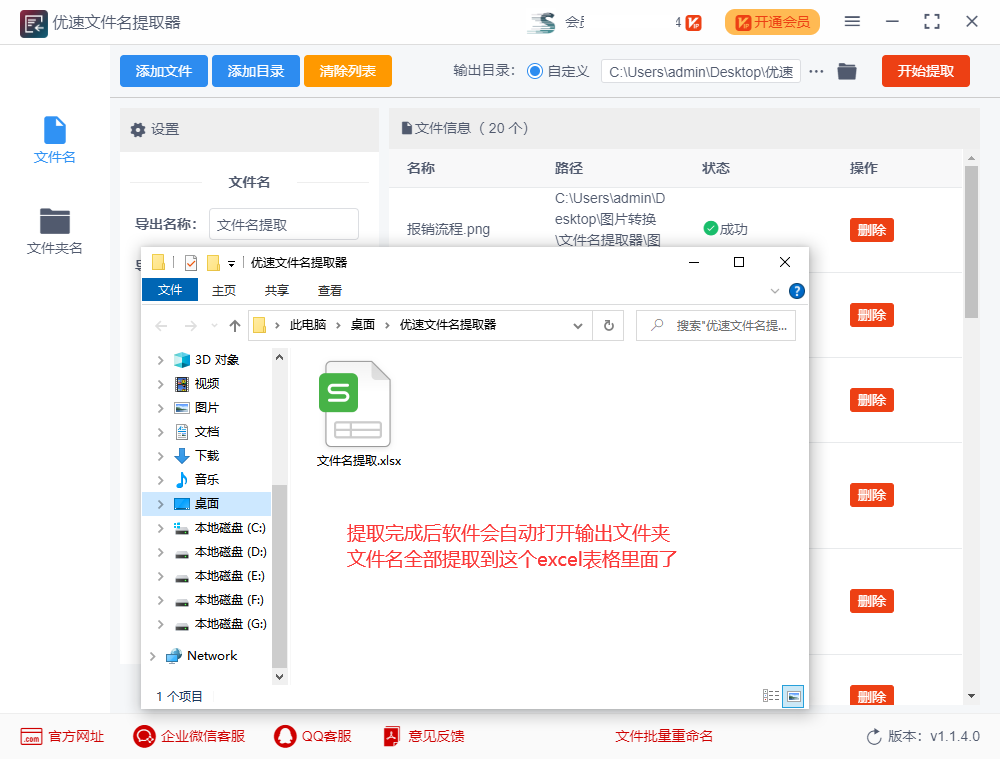This screenshot has height=760, width=1000.
Task: Expand the Network tree item
Action: pyautogui.click(x=152, y=655)
